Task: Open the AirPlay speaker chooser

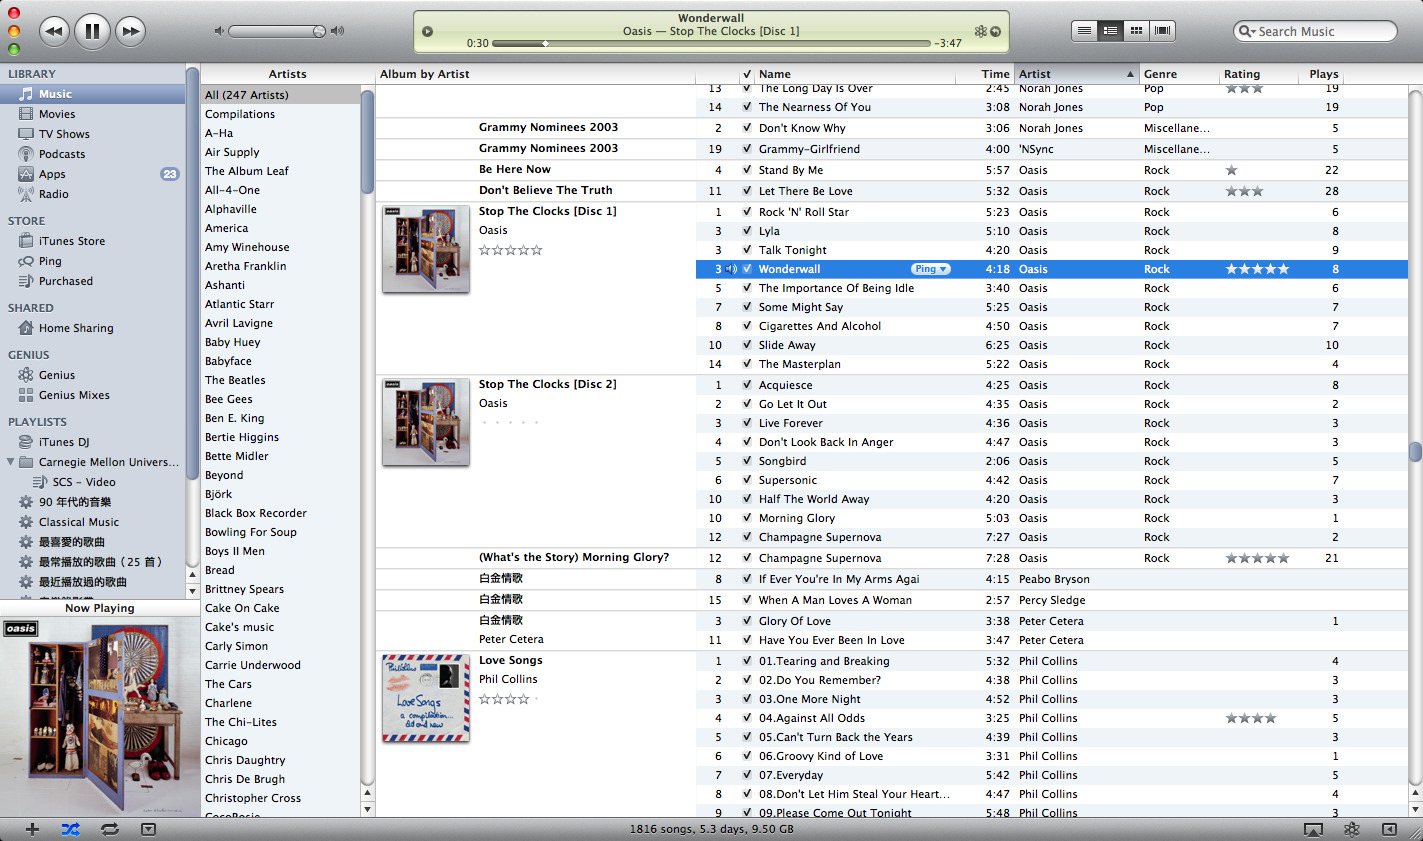Action: tap(1313, 829)
